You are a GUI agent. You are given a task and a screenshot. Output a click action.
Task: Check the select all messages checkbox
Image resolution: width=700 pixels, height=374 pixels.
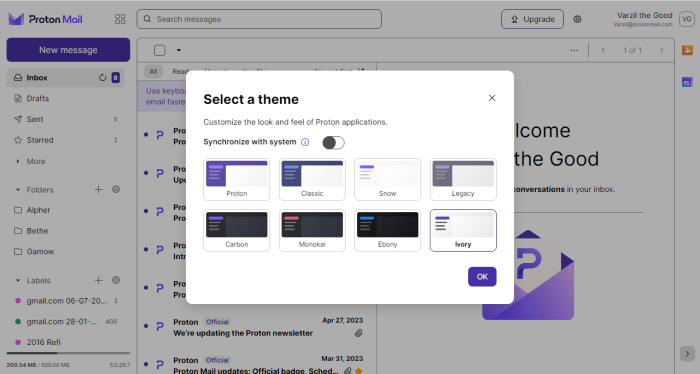(x=159, y=50)
